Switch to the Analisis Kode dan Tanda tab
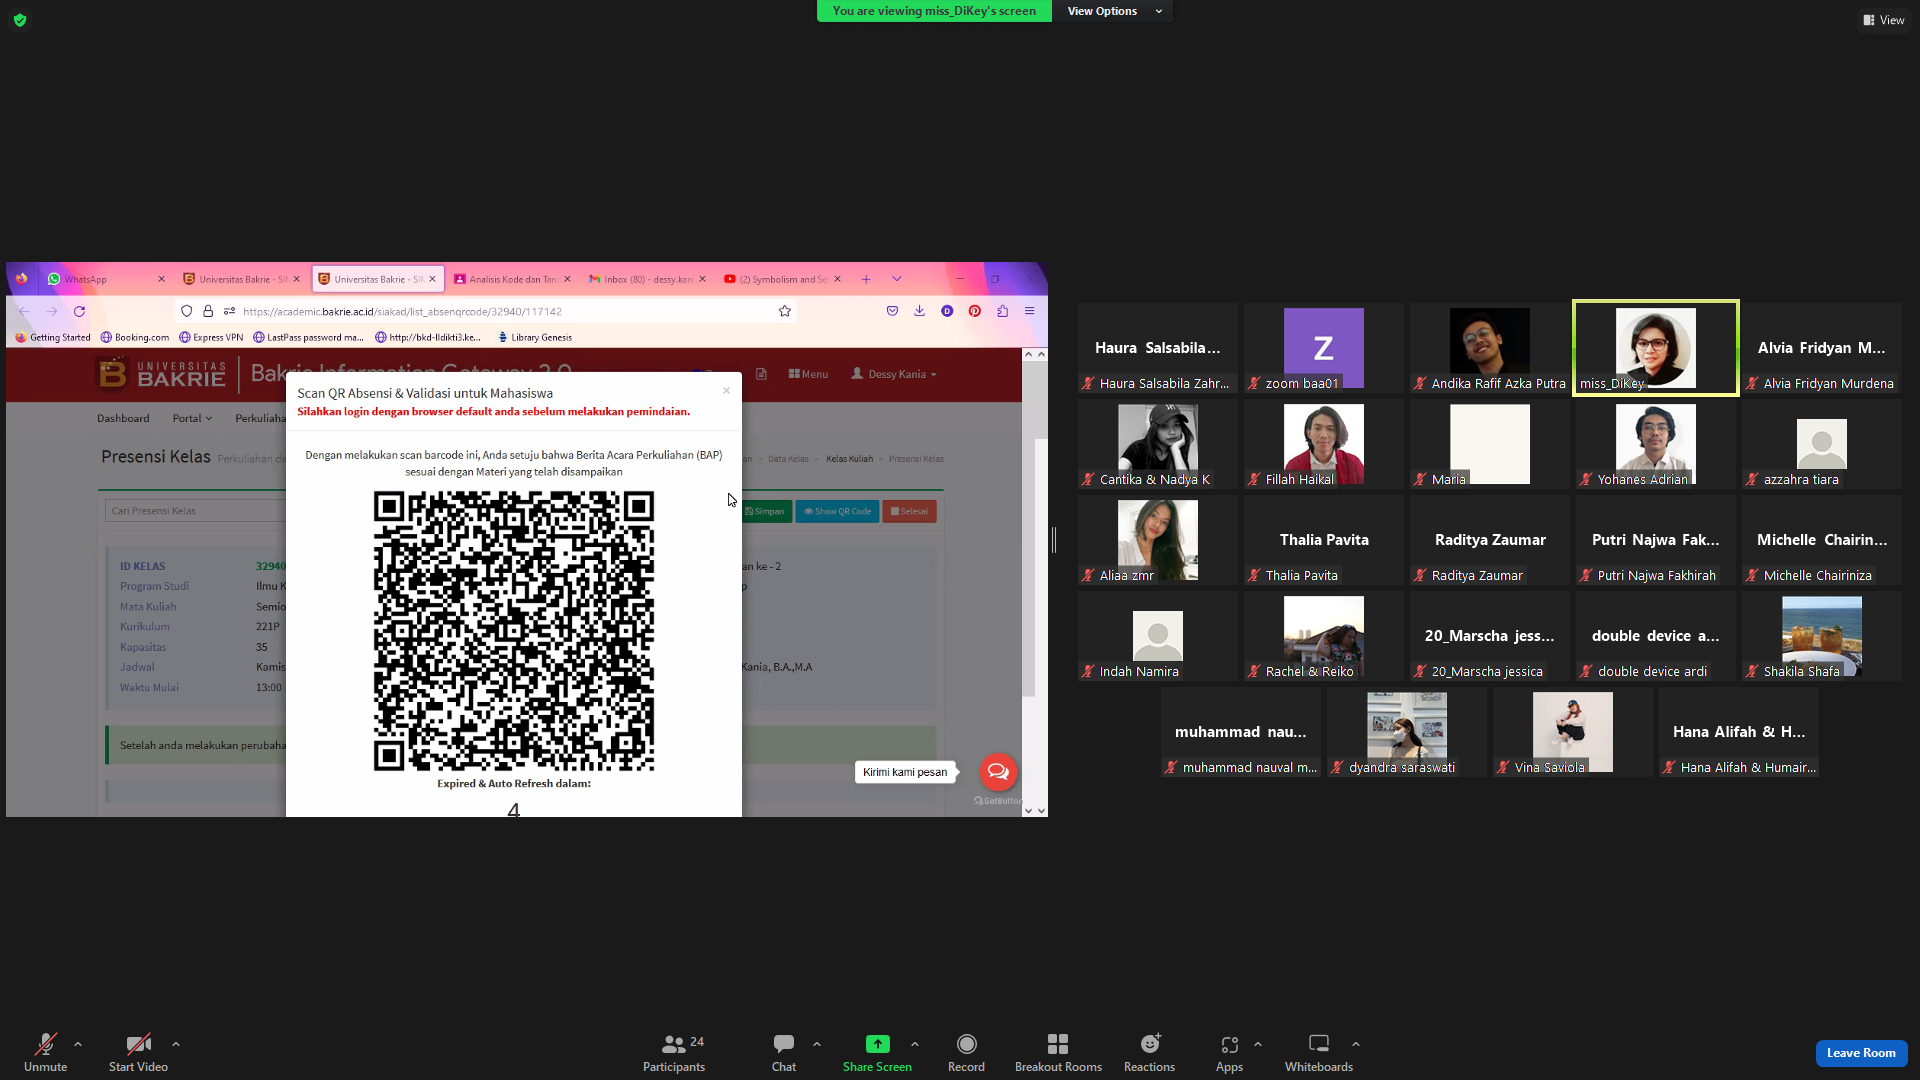Viewport: 1920px width, 1080px height. 512,279
